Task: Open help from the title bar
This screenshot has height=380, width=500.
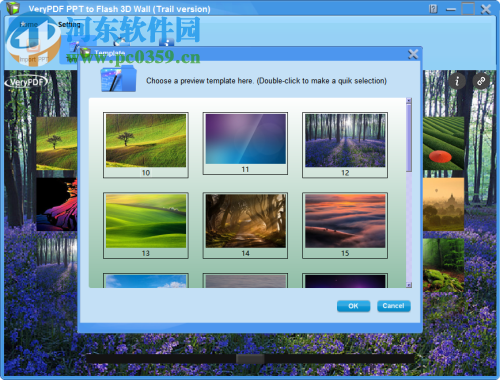Action: tap(433, 9)
